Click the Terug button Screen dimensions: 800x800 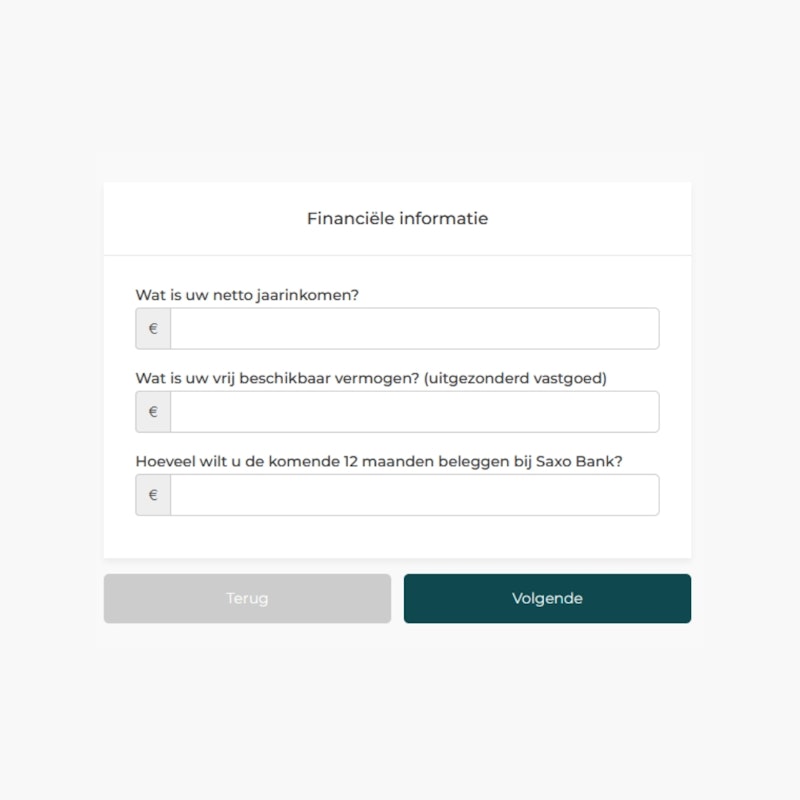(247, 598)
